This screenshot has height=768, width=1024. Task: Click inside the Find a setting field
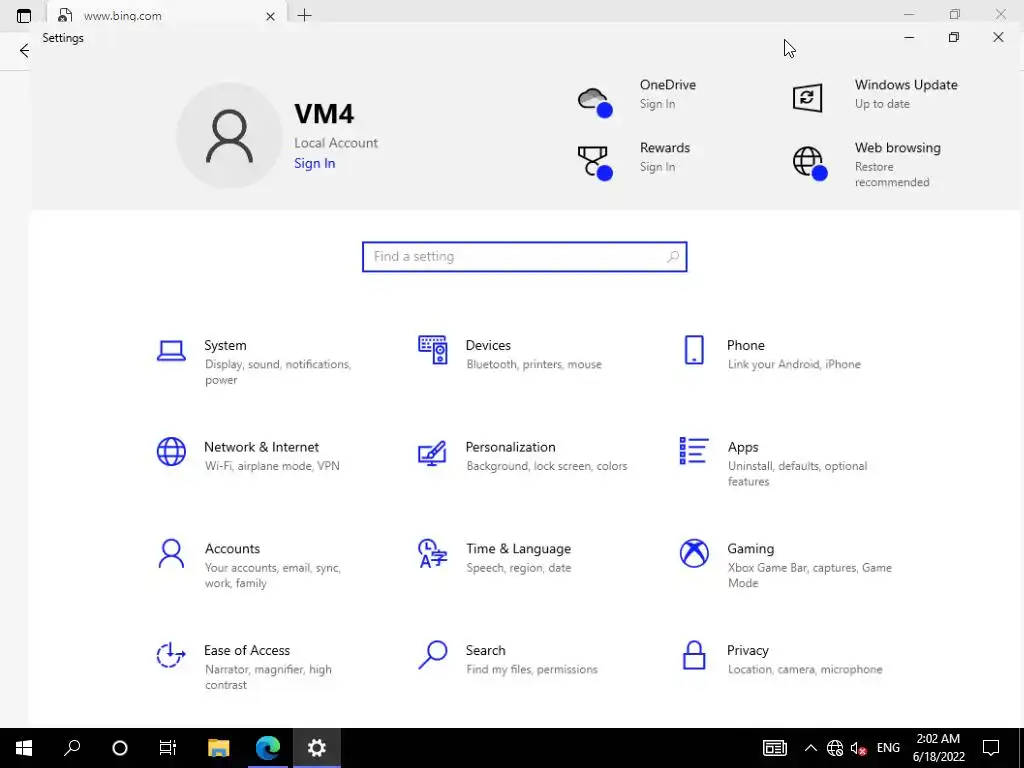tap(524, 257)
